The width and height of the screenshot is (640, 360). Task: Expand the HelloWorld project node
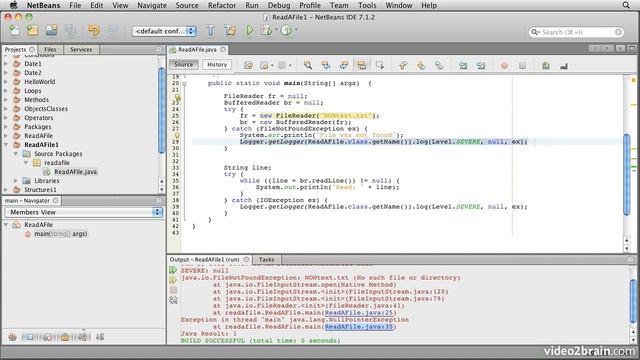coord(6,82)
